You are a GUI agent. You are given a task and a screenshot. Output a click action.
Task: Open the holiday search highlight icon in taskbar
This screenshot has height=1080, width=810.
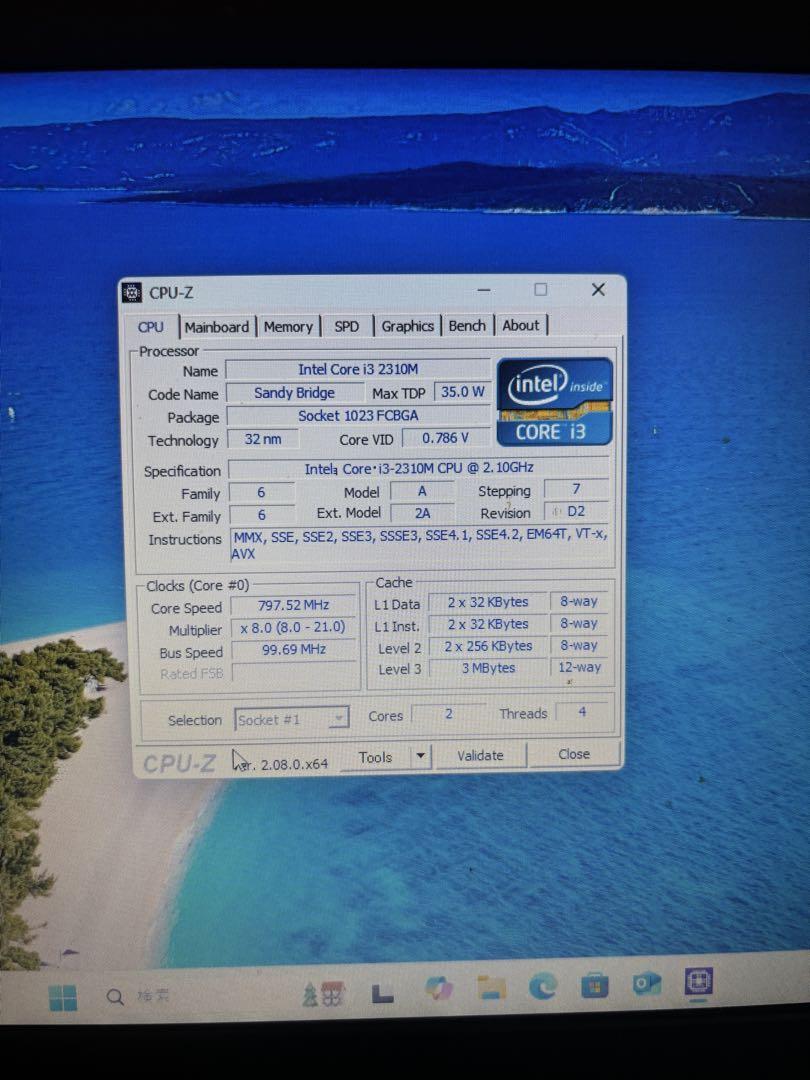coord(323,995)
